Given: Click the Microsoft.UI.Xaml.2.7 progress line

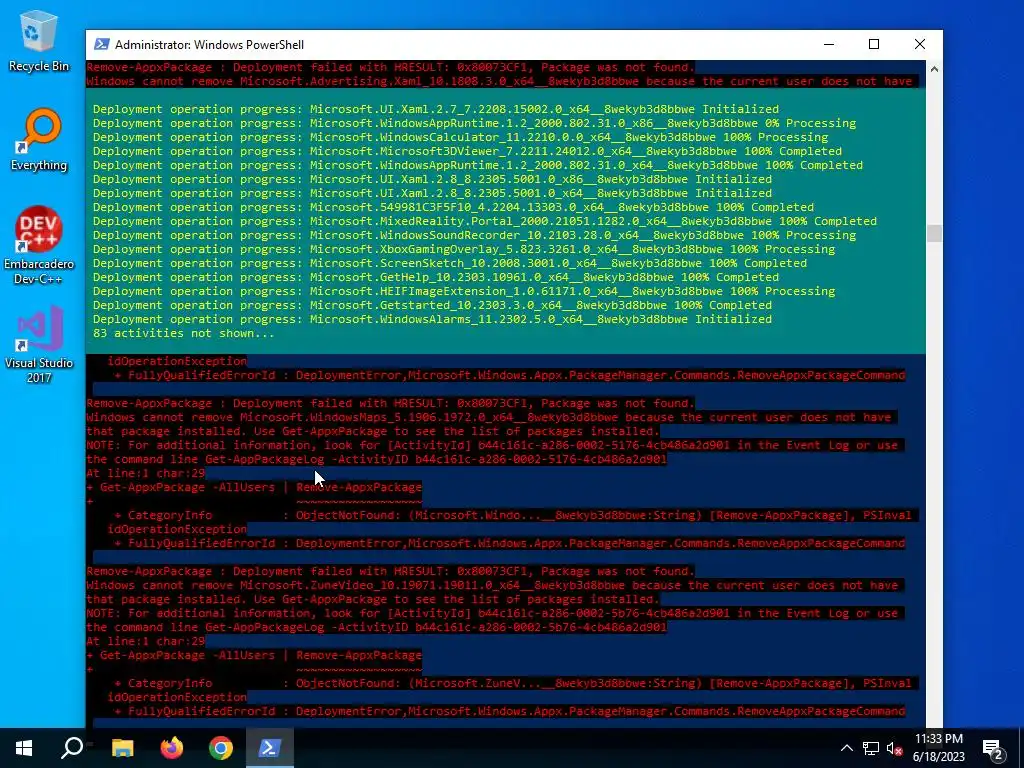Looking at the screenshot, I should 436,109.
